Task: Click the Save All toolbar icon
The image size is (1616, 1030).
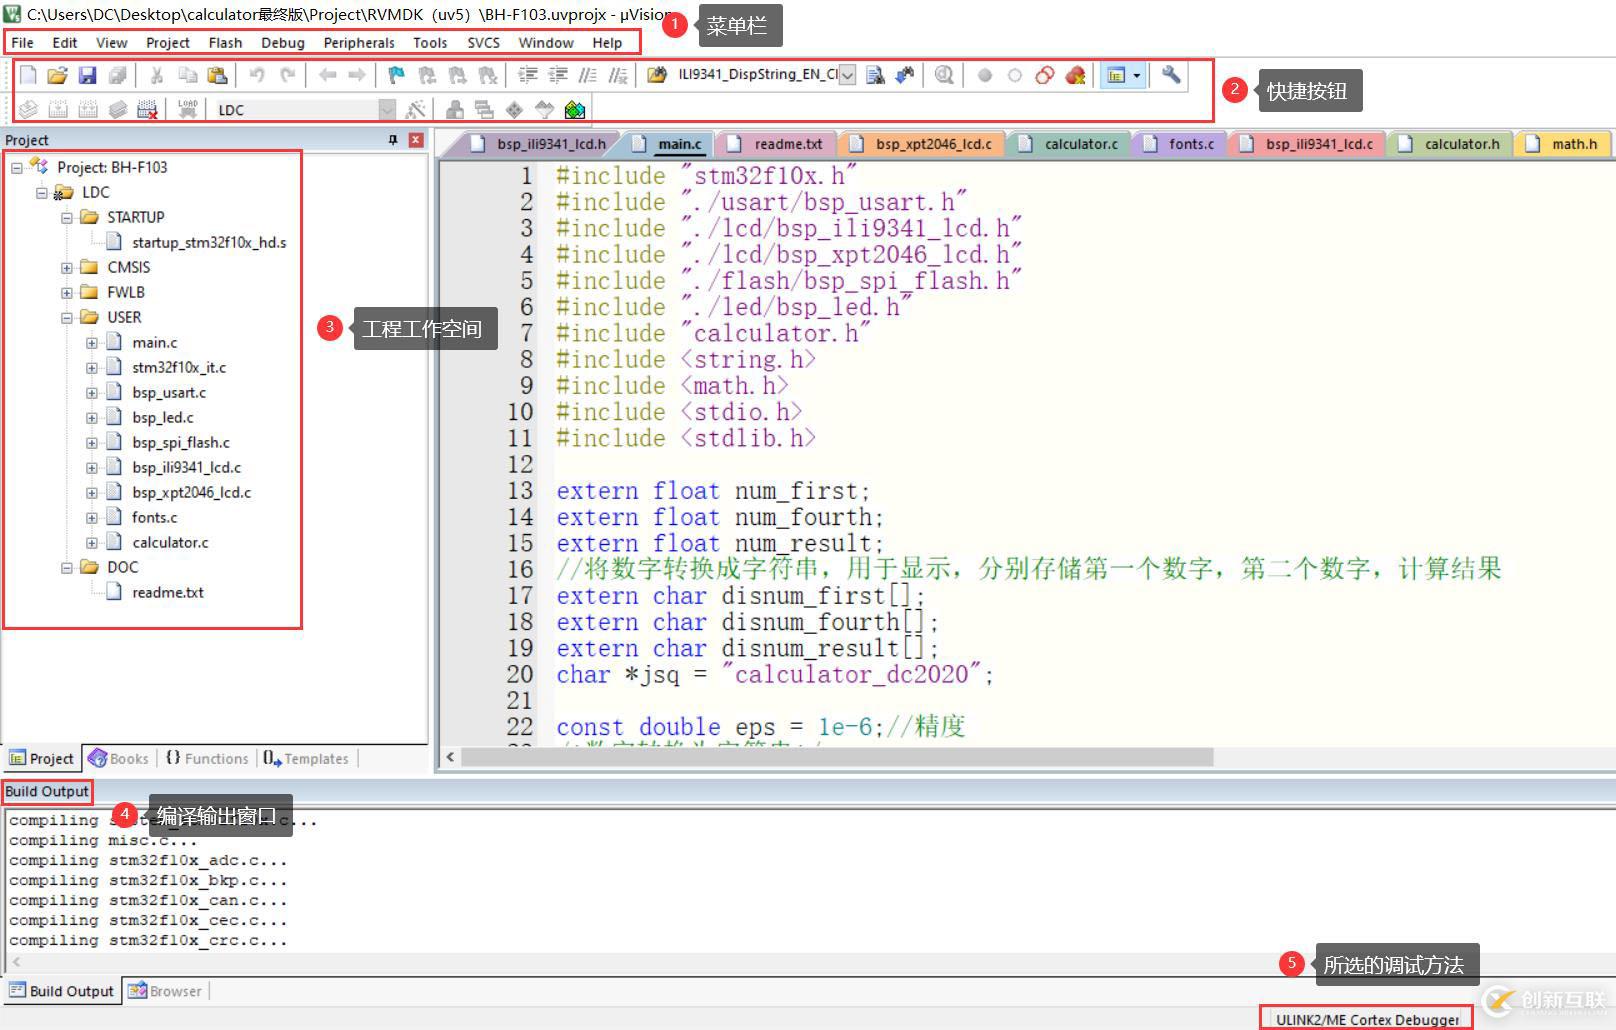Action: point(117,75)
